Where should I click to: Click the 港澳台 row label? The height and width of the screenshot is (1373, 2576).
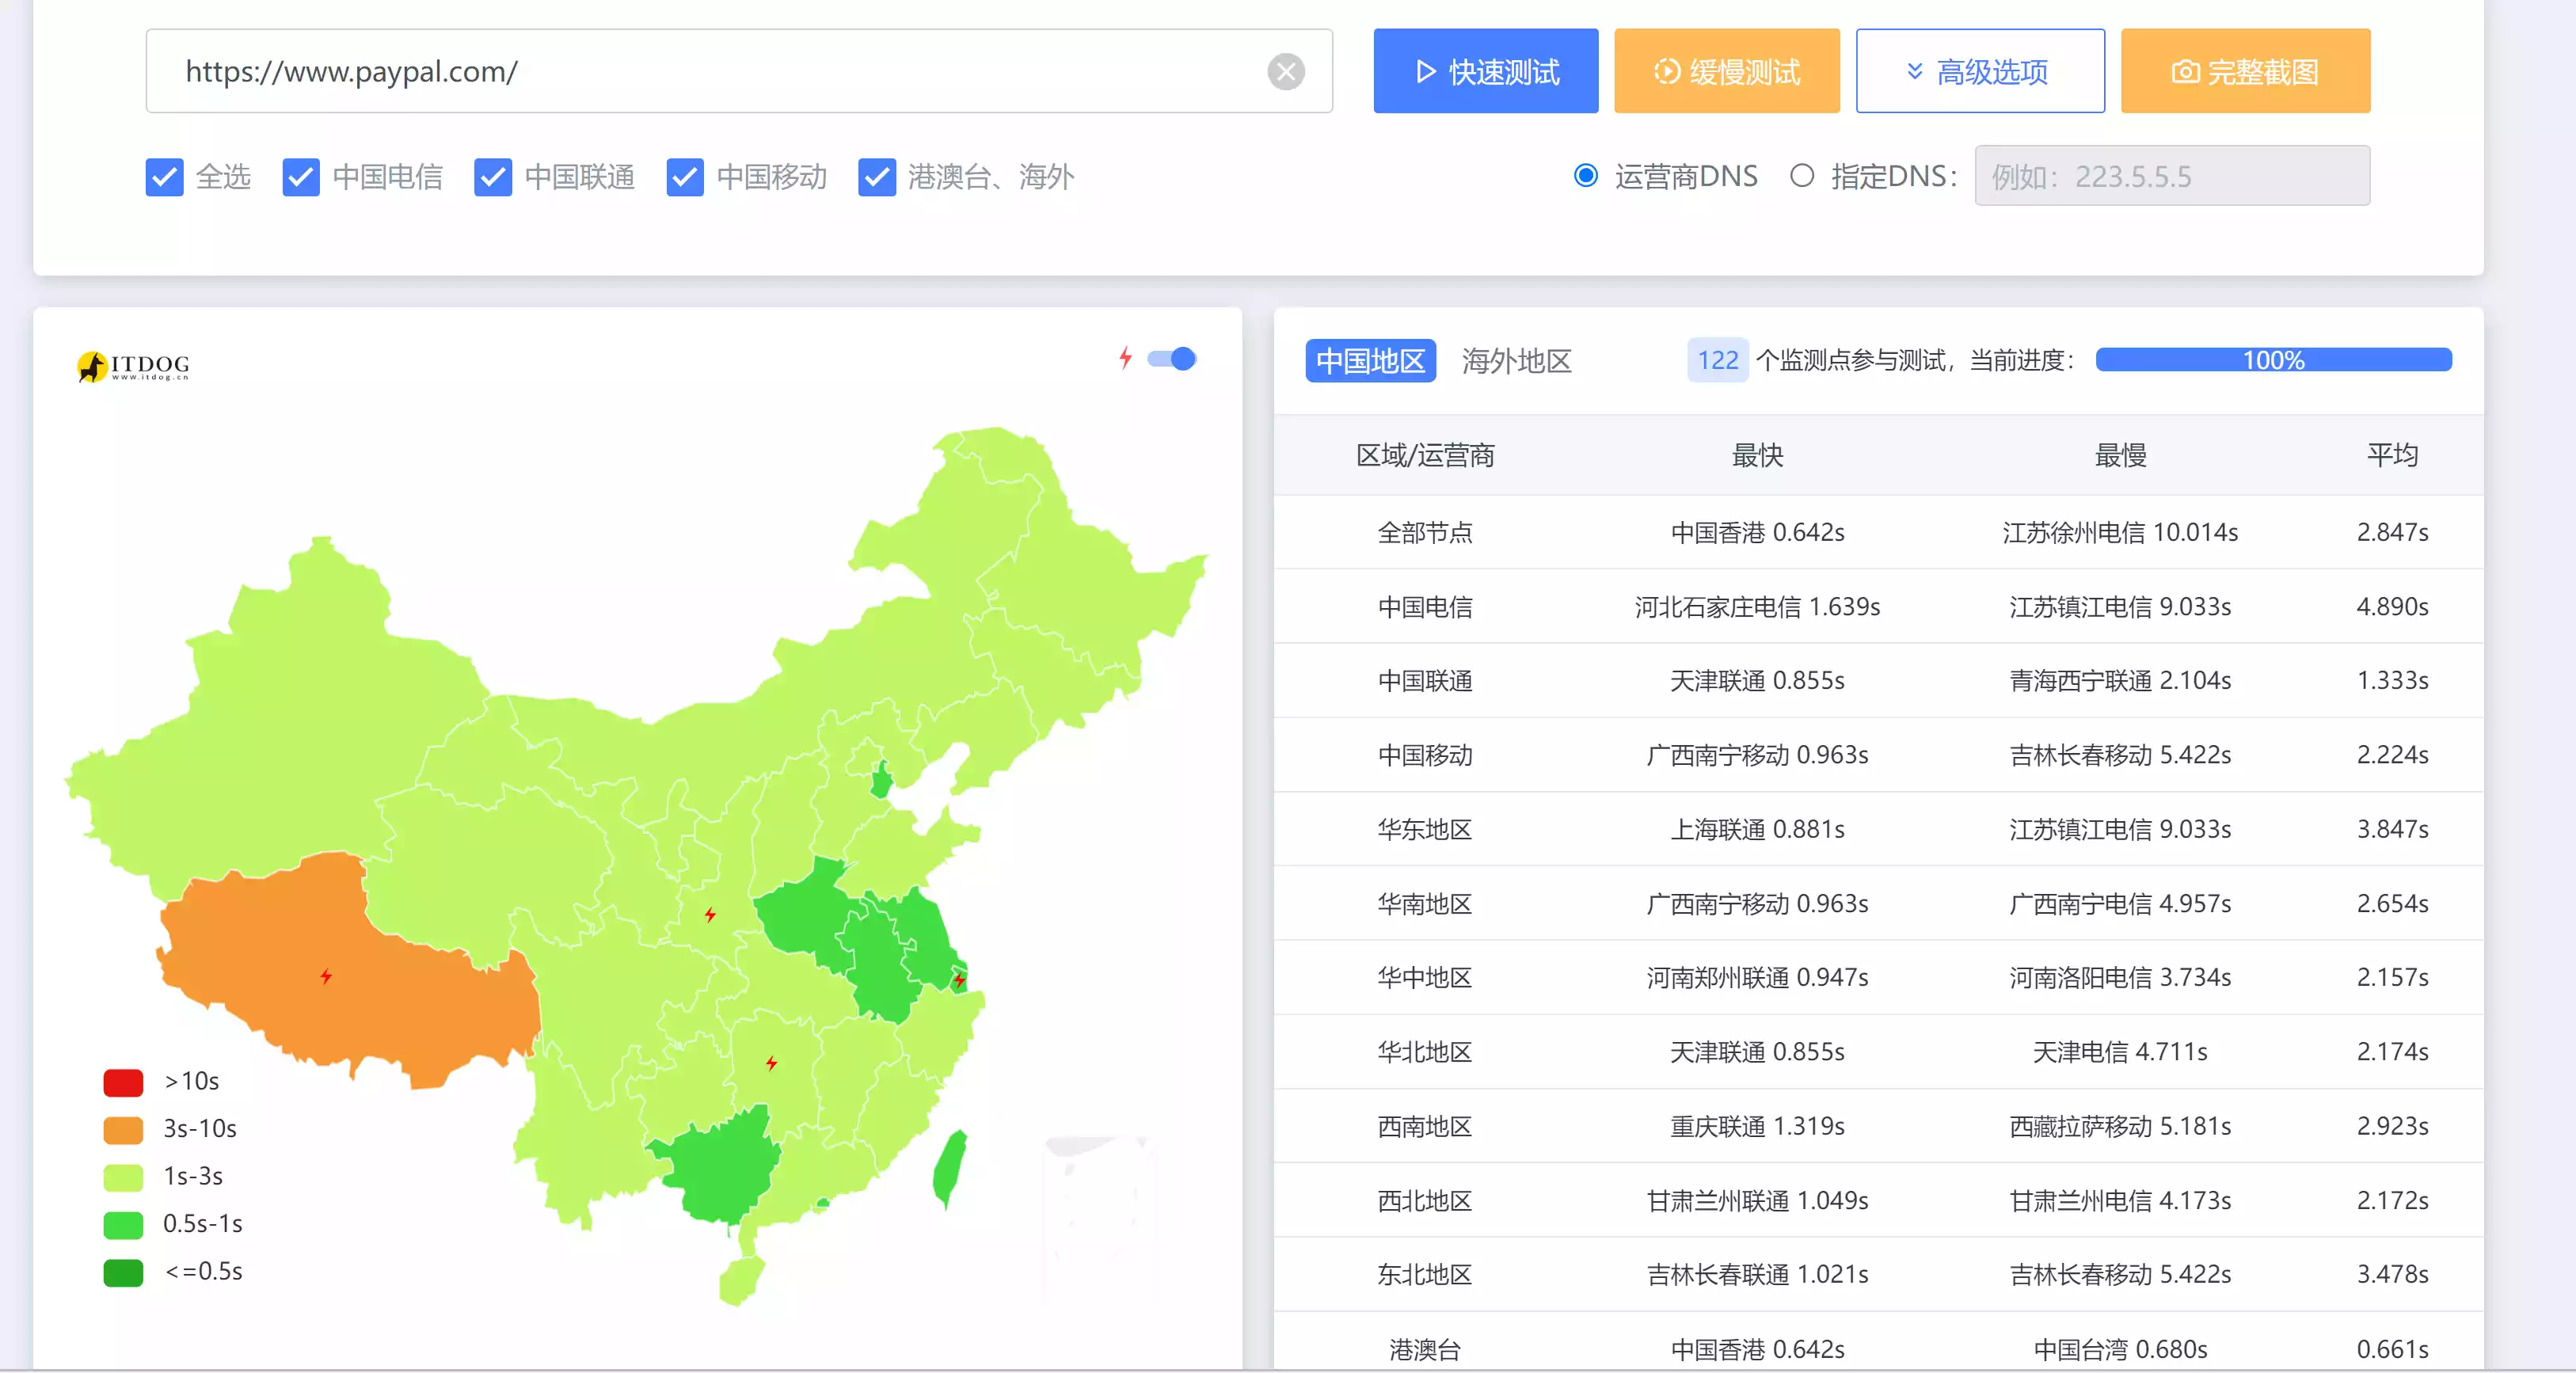click(1425, 1349)
